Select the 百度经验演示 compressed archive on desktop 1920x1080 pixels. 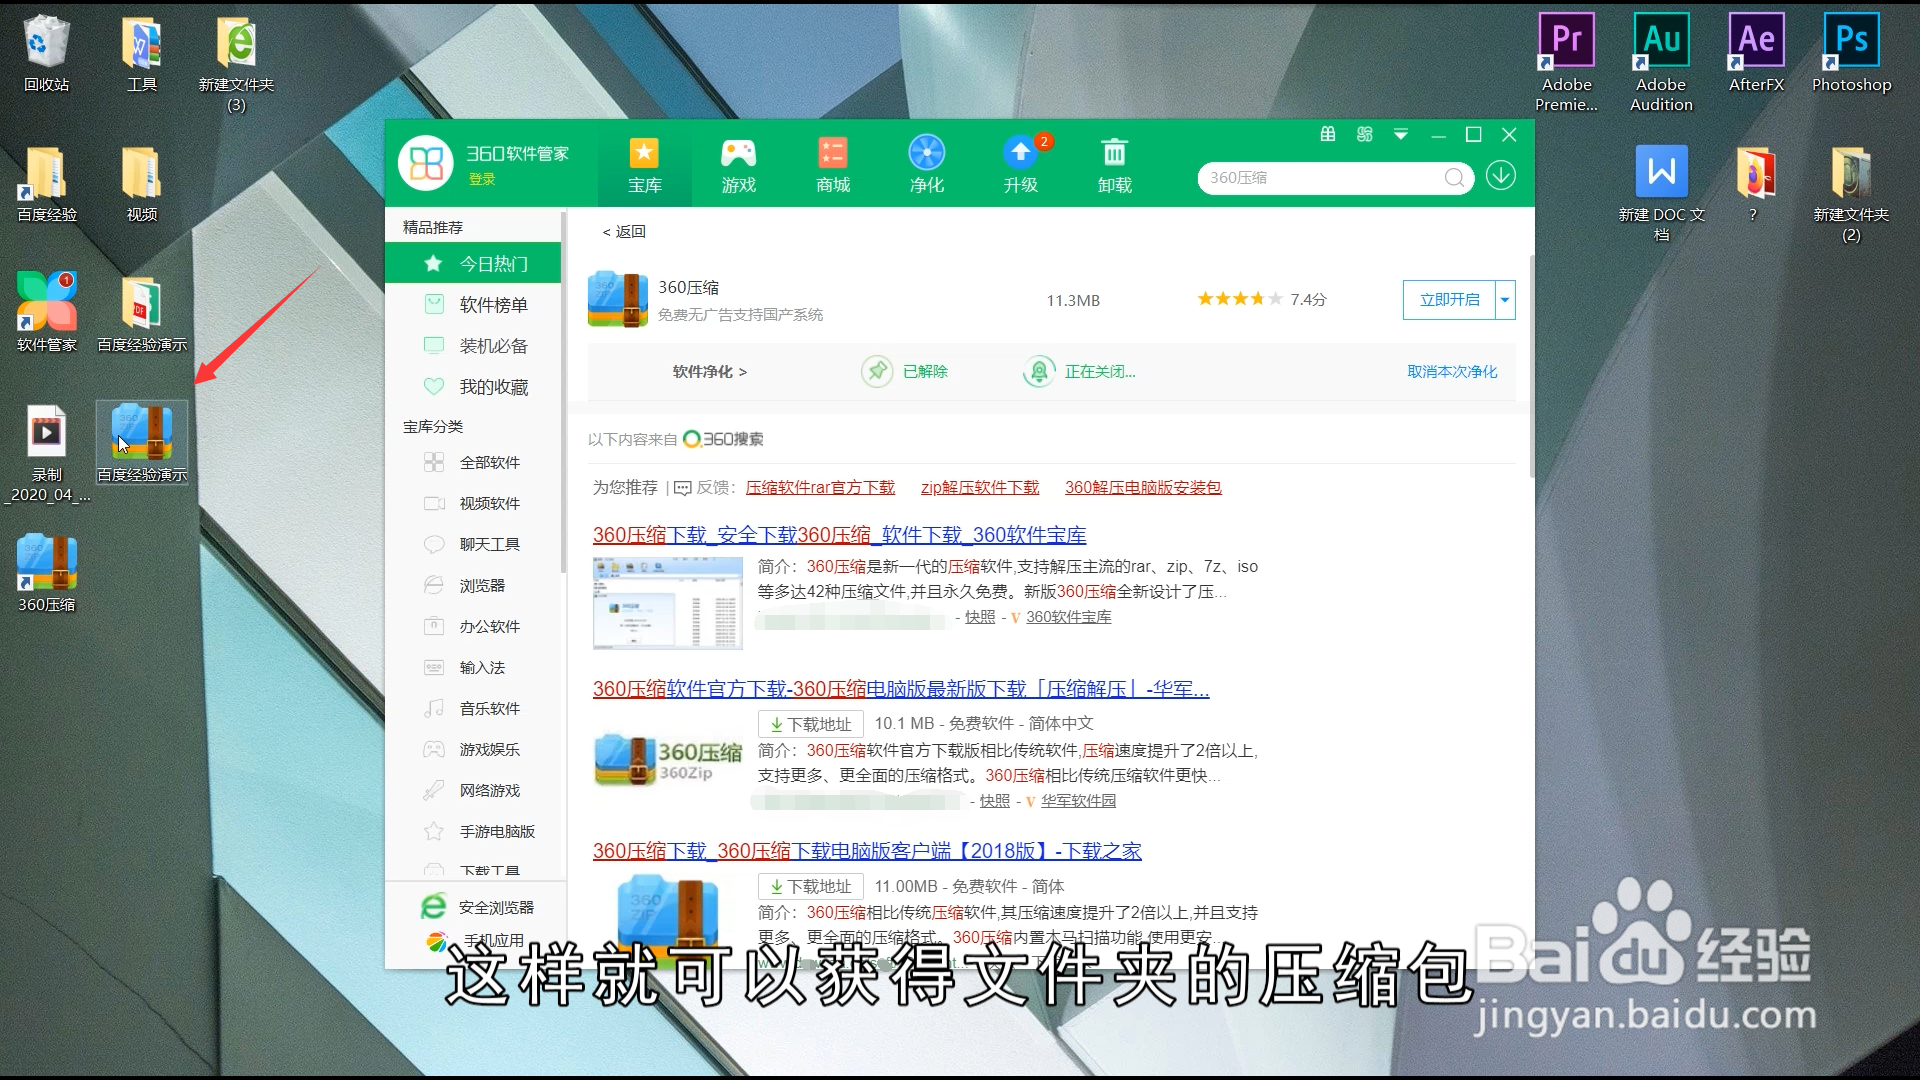[141, 442]
